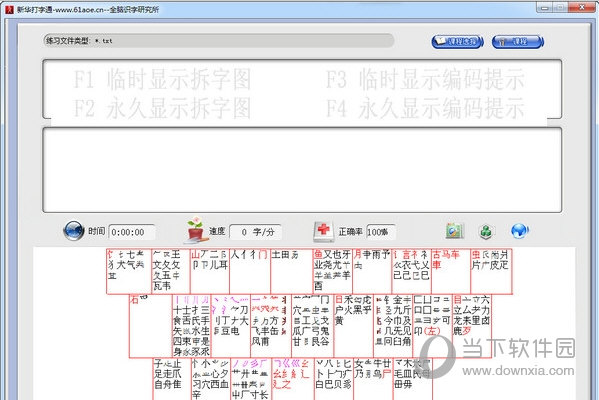Click the key cell containing 古马车

pos(451,272)
